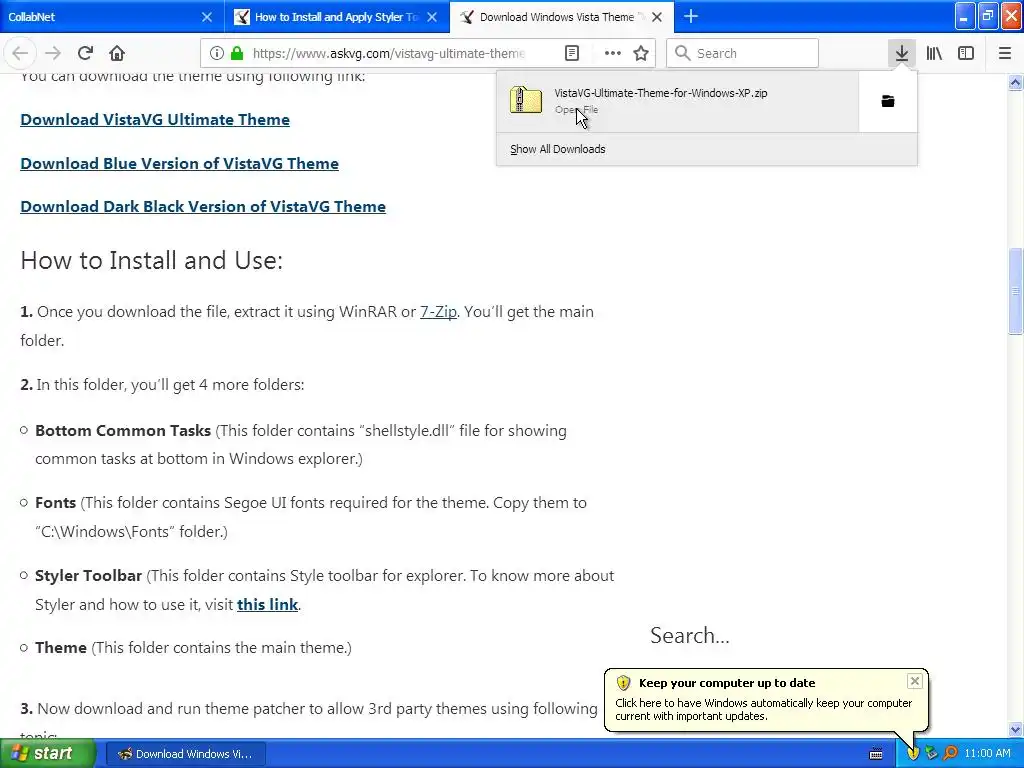The width and height of the screenshot is (1024, 768).
Task: Close the Styler Toolbar tab
Action: [432, 17]
